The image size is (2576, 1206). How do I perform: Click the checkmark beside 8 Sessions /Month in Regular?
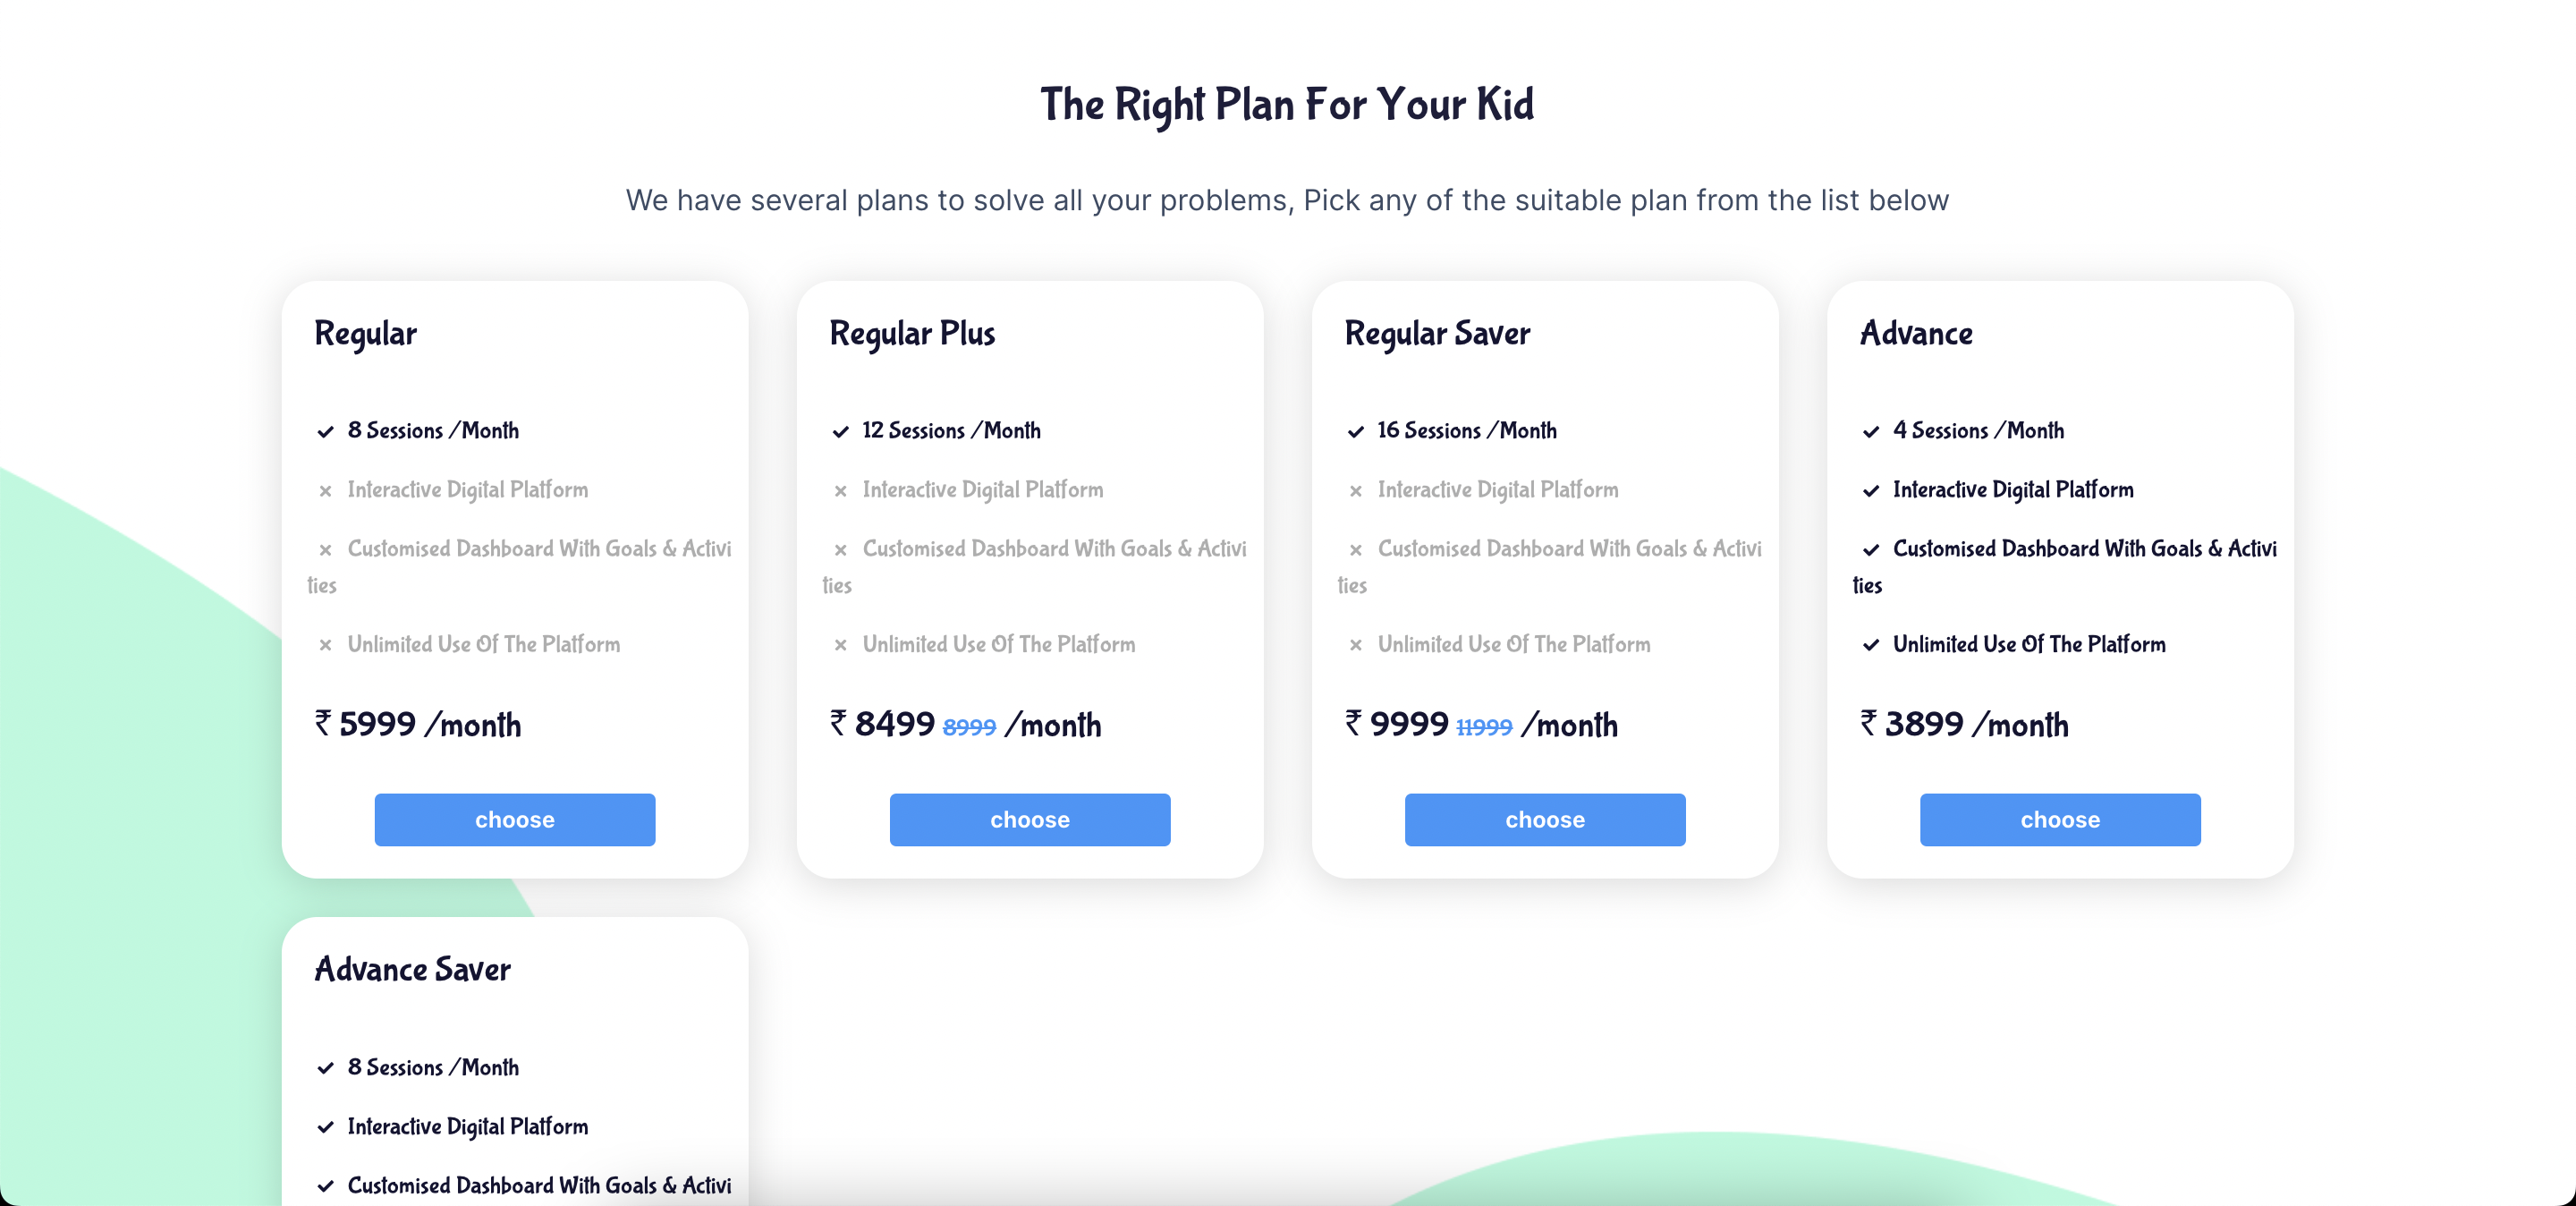[325, 432]
